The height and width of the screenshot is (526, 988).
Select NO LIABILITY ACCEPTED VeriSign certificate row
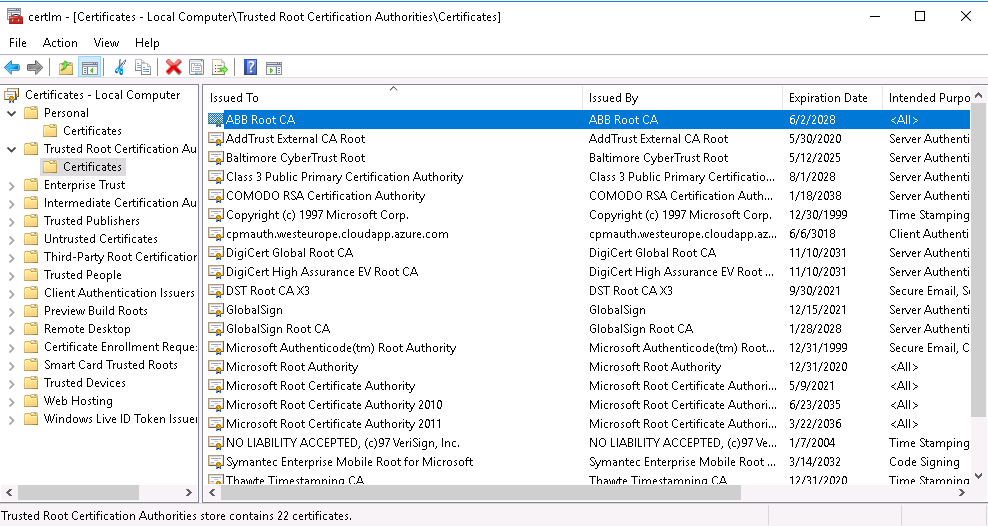click(589, 443)
